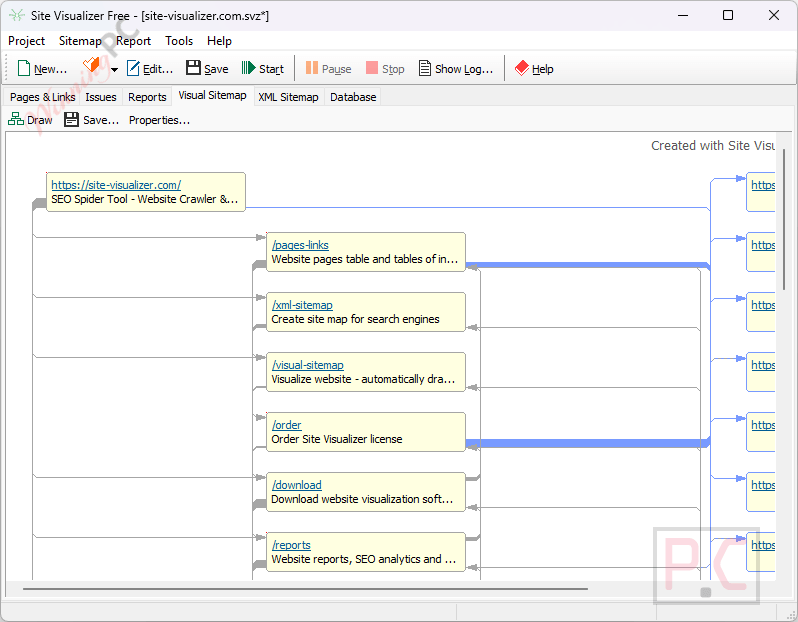The image size is (798, 622).
Task: Click the Save… disk icon in Visual Sitemap toolbar
Action: pos(71,120)
